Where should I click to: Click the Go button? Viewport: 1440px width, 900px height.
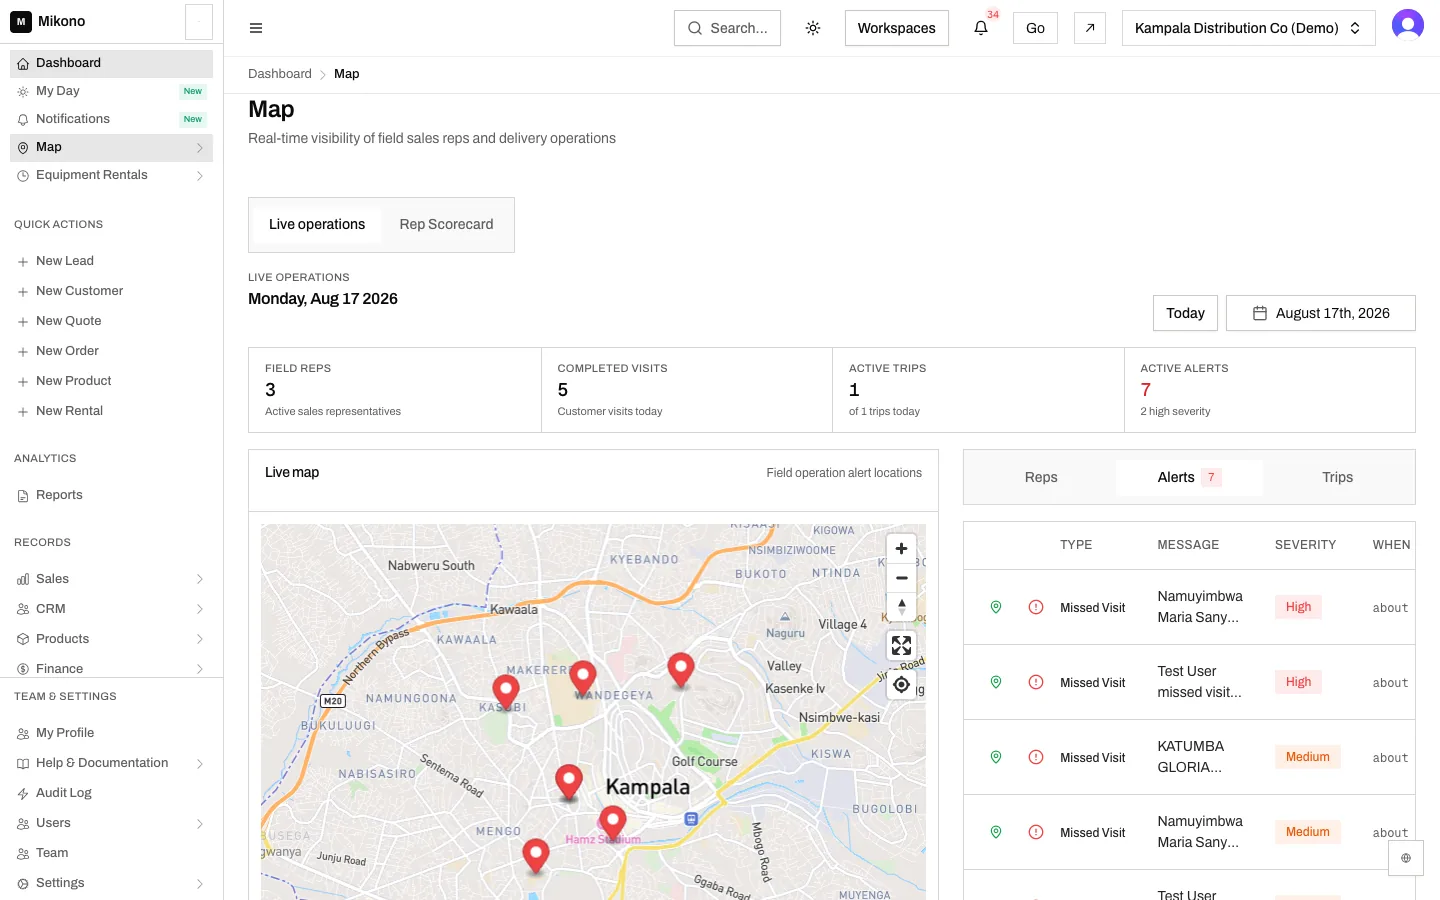(x=1035, y=28)
